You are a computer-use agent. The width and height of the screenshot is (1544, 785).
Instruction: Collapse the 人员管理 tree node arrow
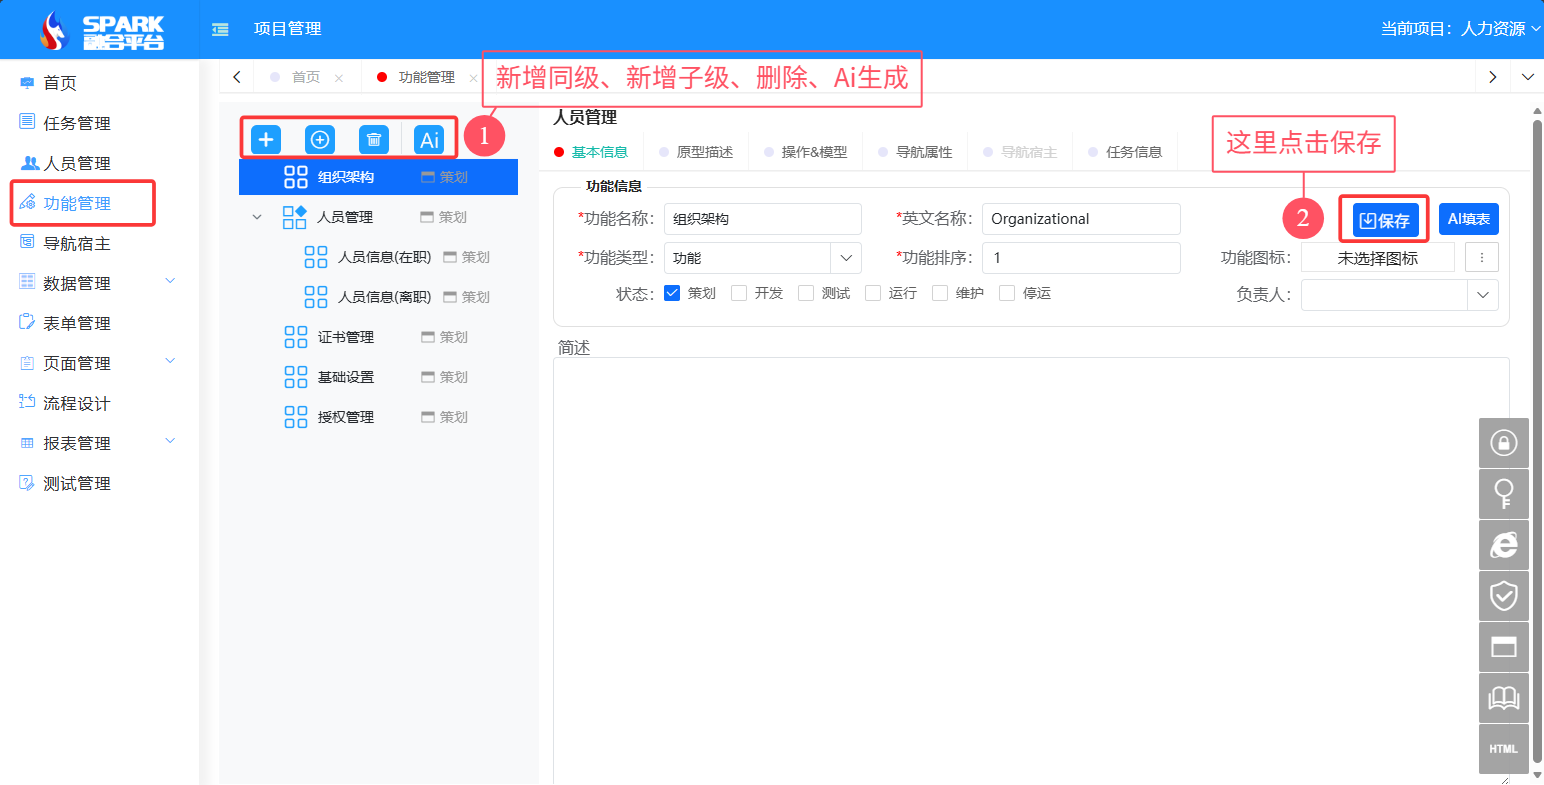point(257,217)
